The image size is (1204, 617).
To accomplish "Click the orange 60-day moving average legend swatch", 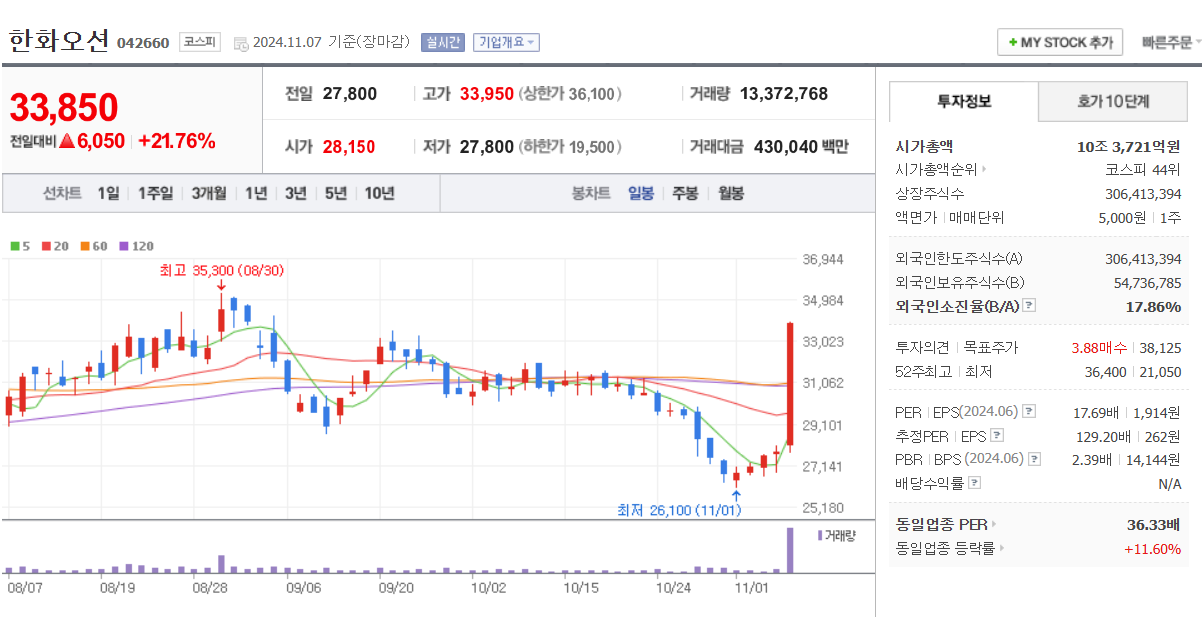I will coord(85,246).
